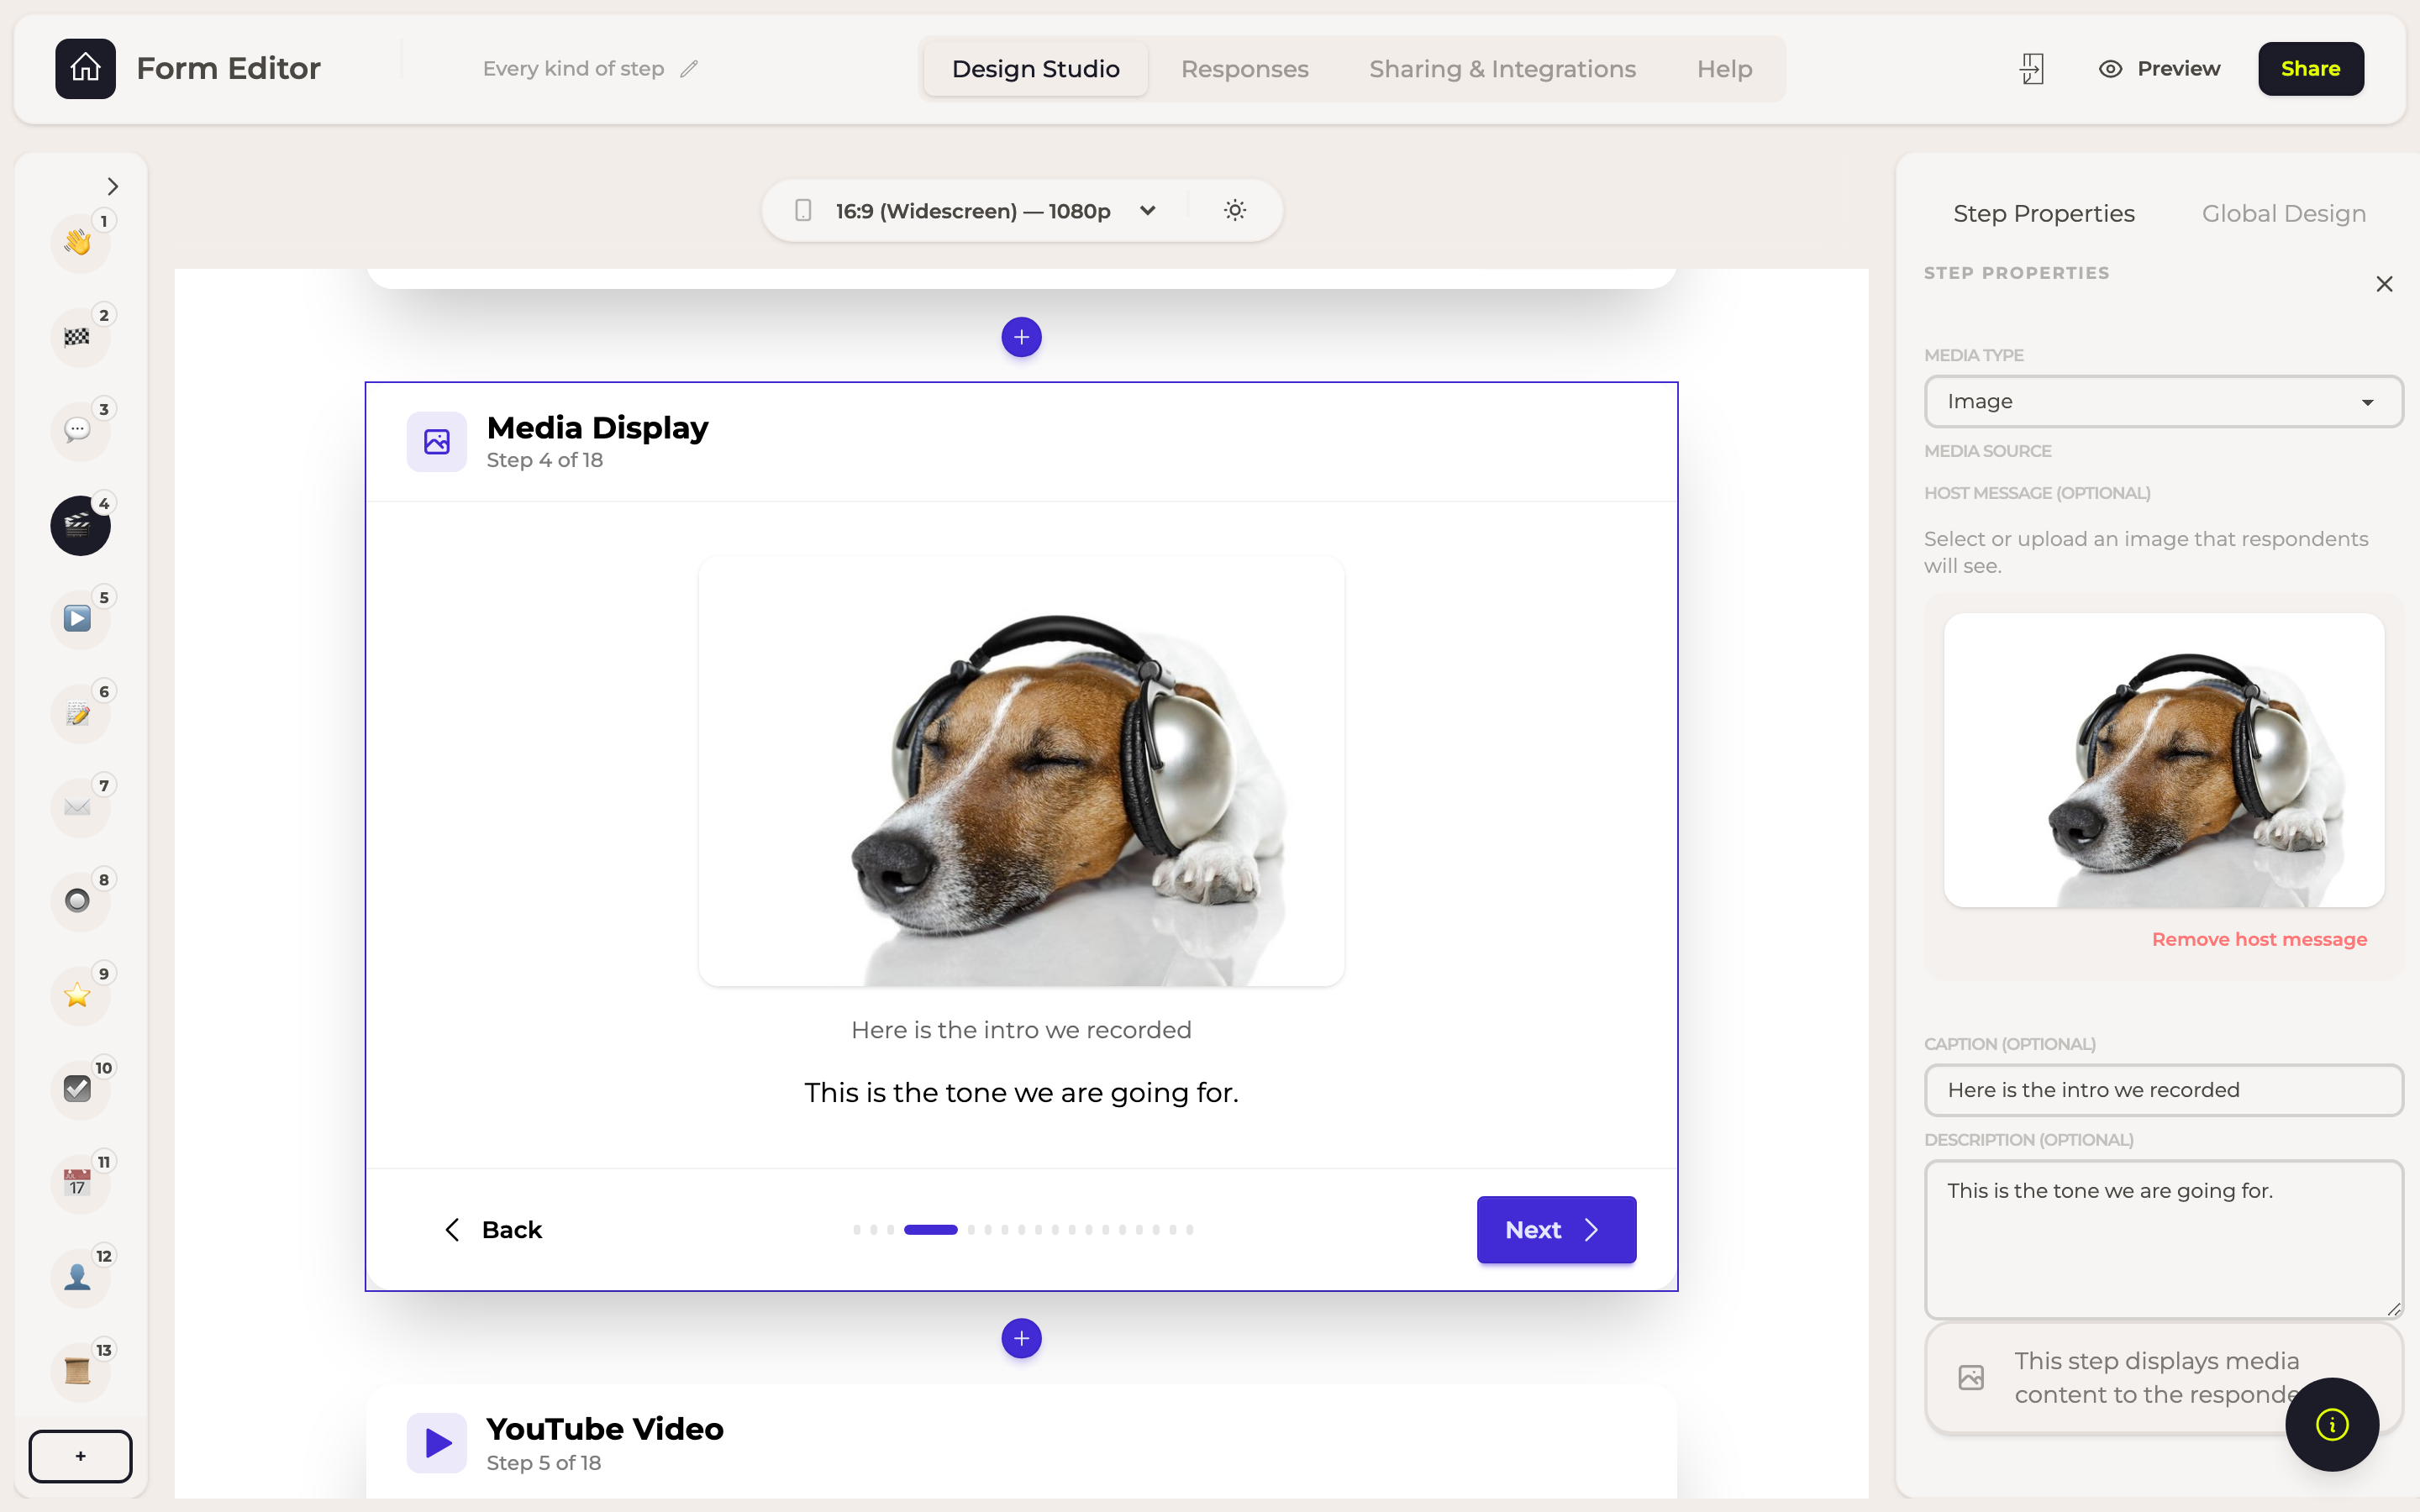Click the Back button in the form

point(493,1229)
